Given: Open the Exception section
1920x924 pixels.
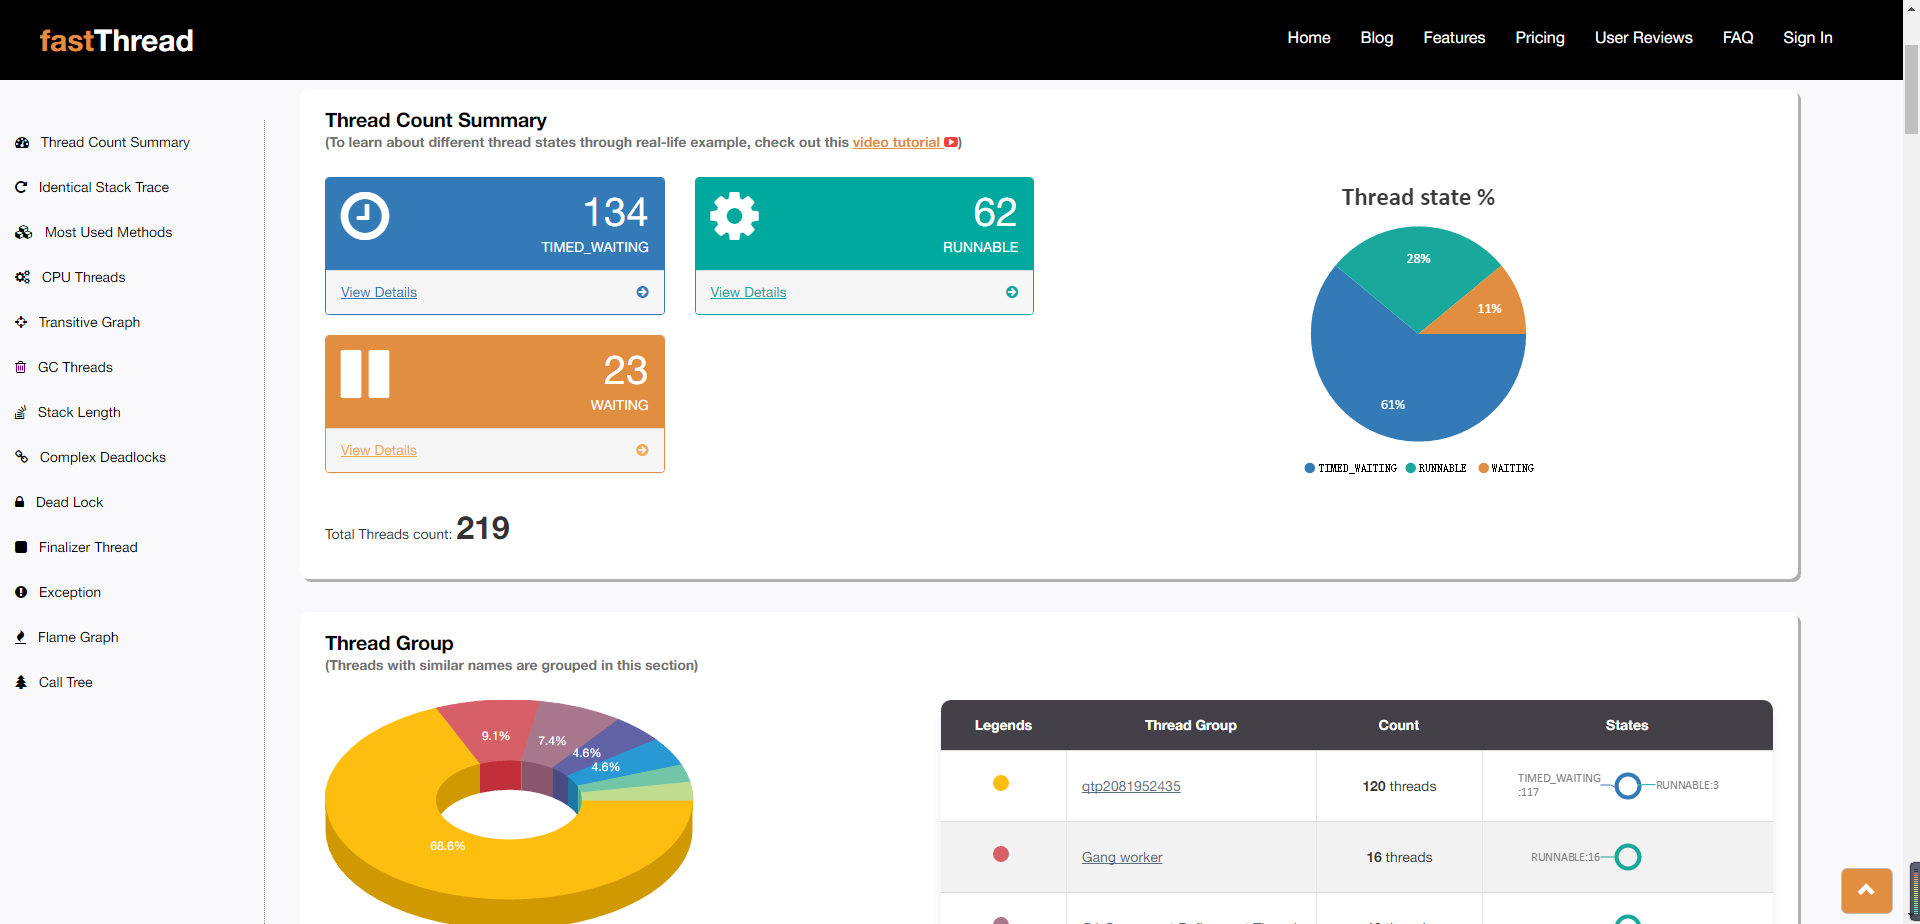Looking at the screenshot, I should pos(70,592).
